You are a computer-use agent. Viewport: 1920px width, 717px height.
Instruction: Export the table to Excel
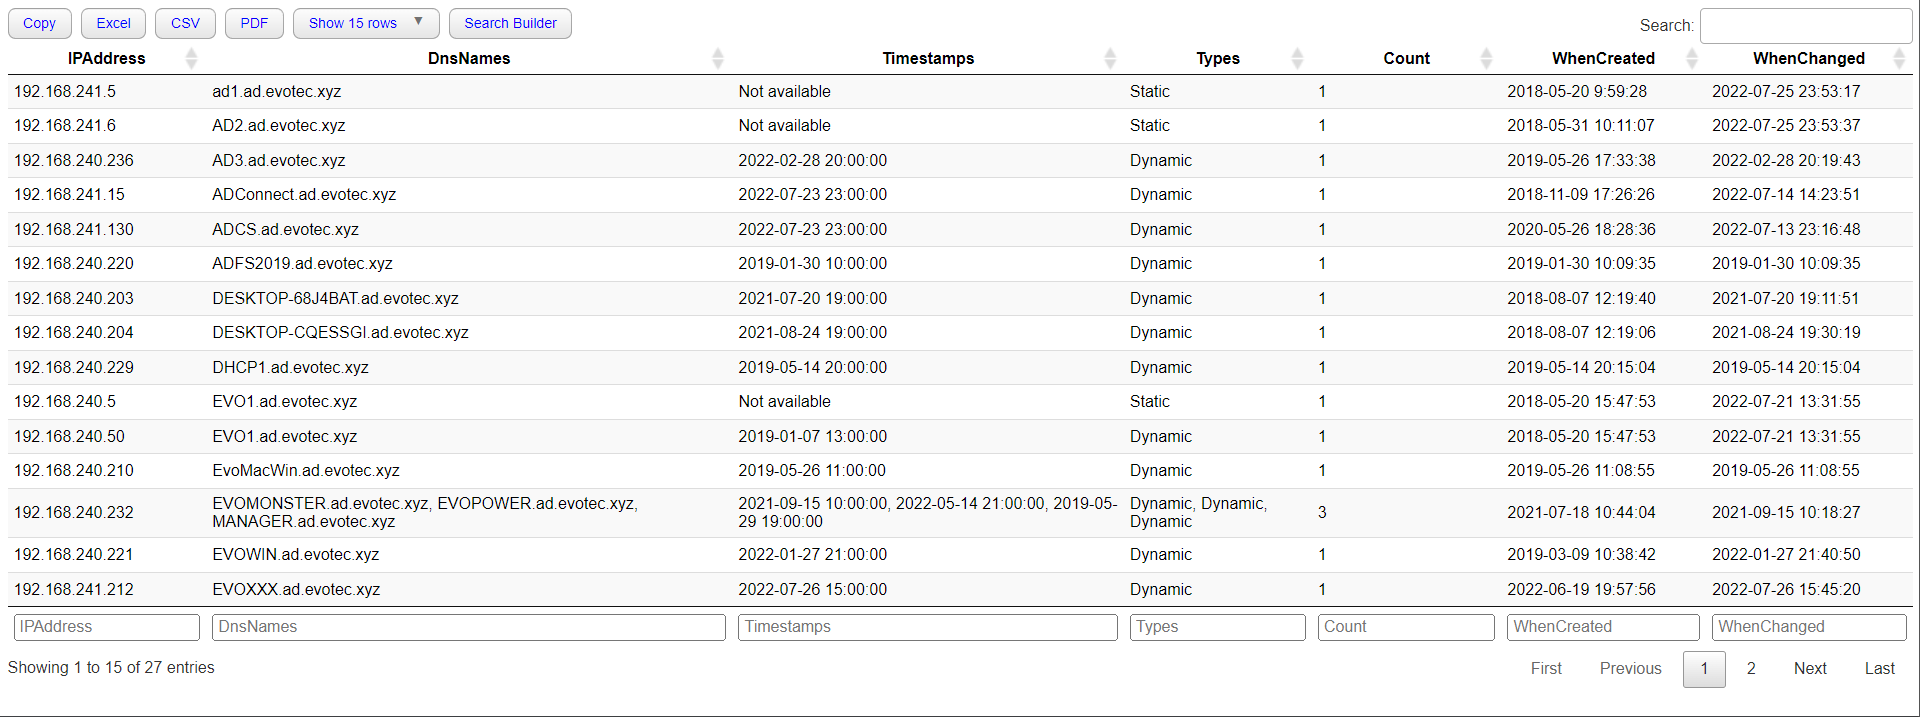tap(113, 23)
